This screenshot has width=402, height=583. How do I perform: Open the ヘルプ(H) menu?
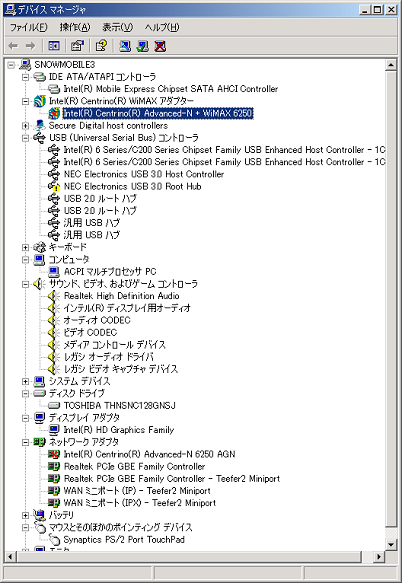click(162, 27)
